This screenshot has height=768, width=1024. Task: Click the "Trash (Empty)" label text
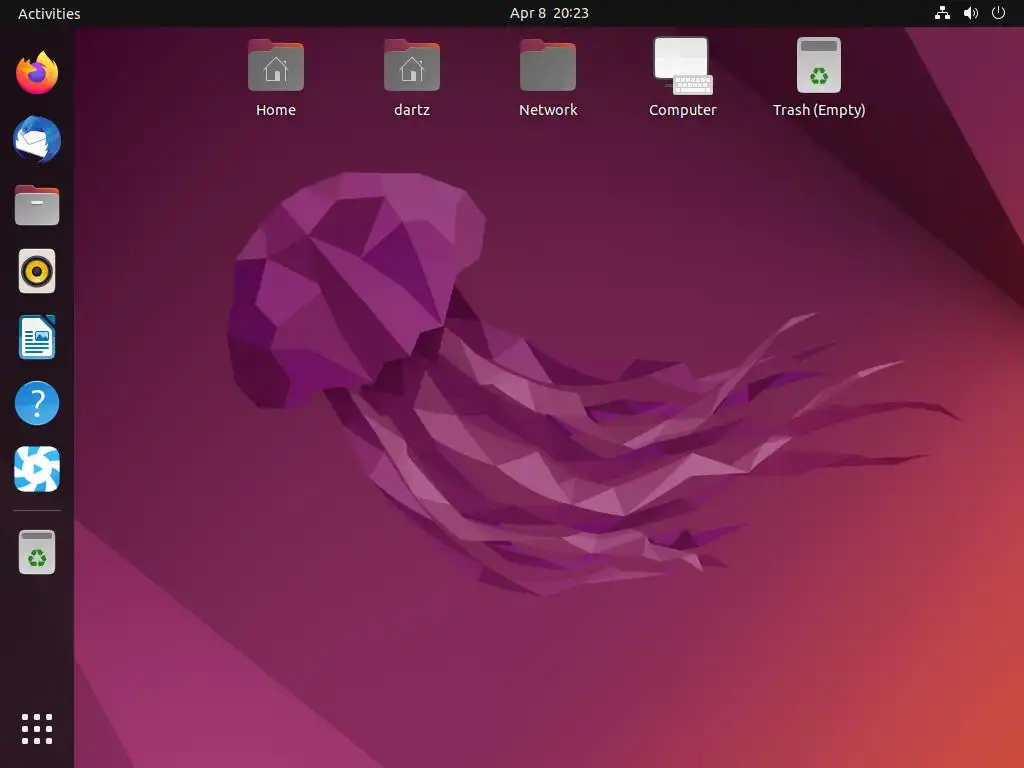819,110
